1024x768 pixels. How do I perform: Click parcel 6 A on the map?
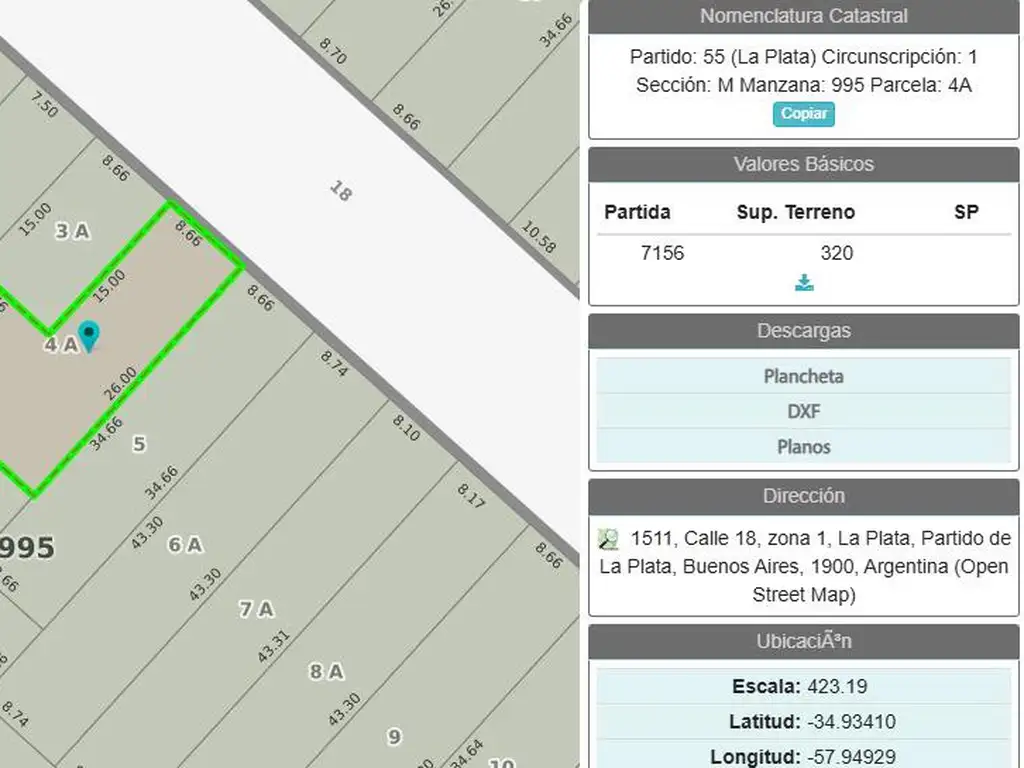coord(185,545)
